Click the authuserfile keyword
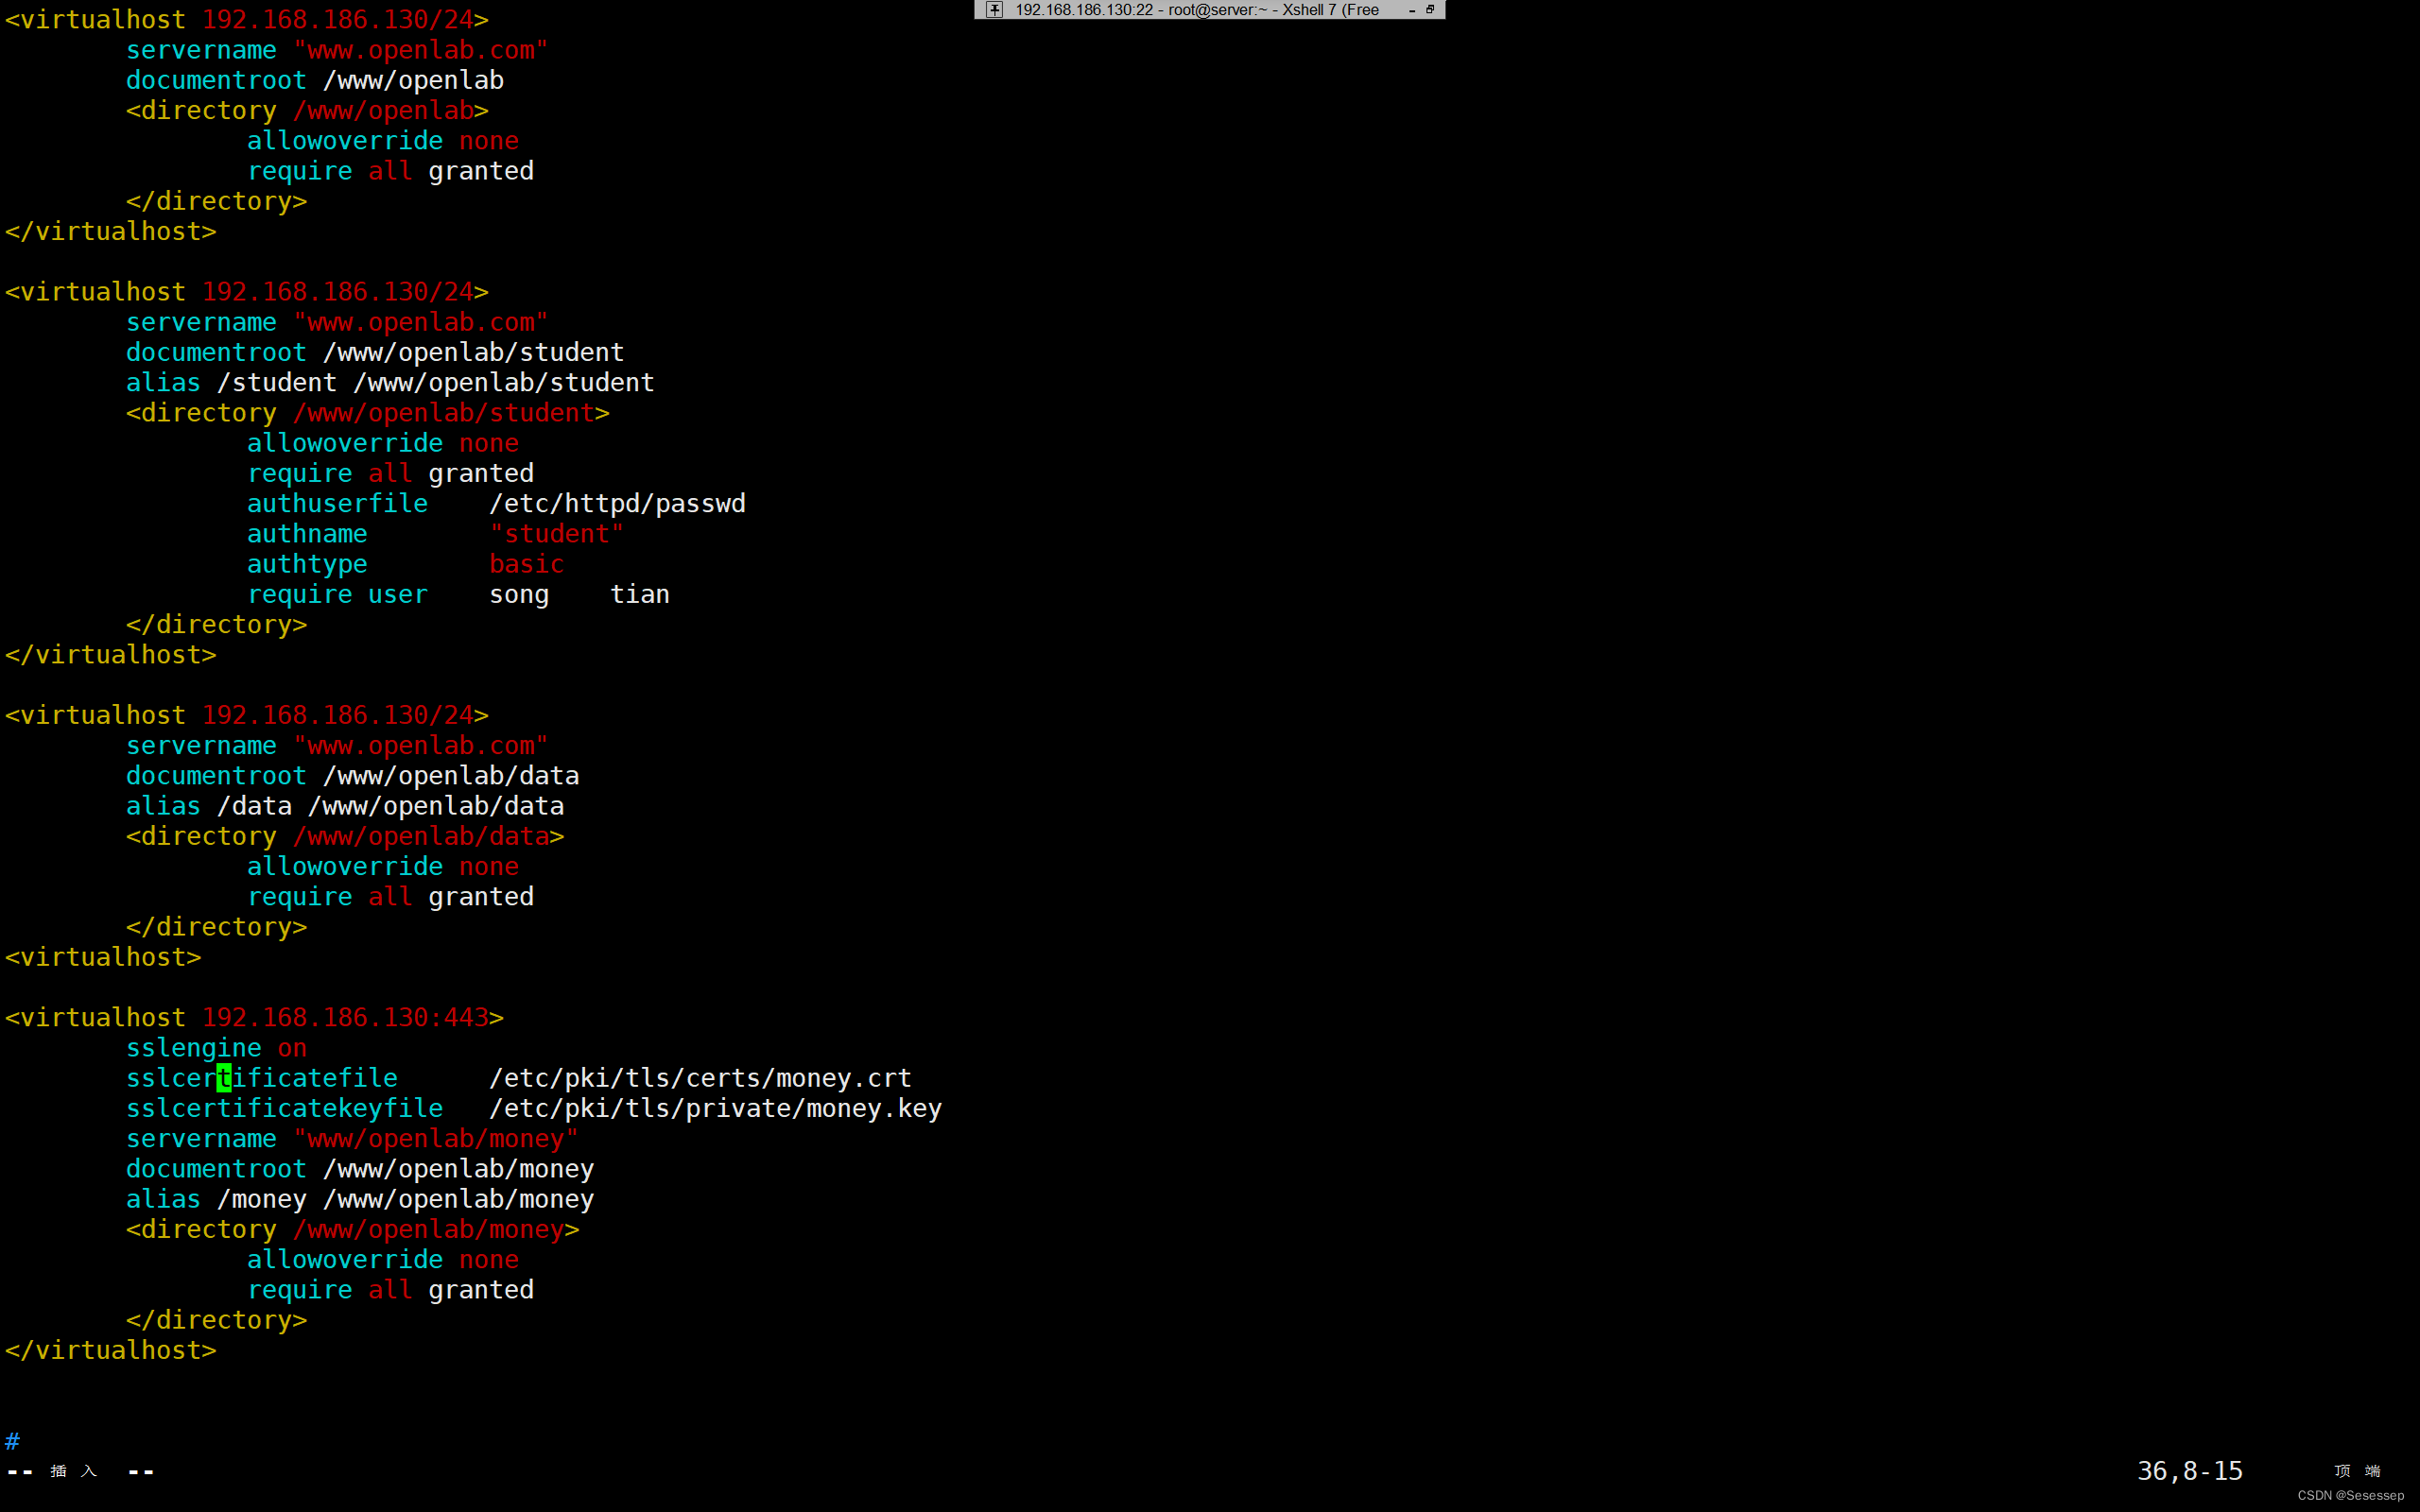The image size is (2420, 1512). pyautogui.click(x=337, y=504)
